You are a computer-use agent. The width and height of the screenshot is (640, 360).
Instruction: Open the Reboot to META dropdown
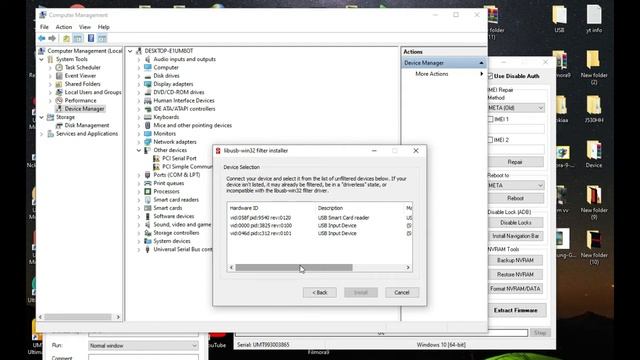(x=516, y=185)
